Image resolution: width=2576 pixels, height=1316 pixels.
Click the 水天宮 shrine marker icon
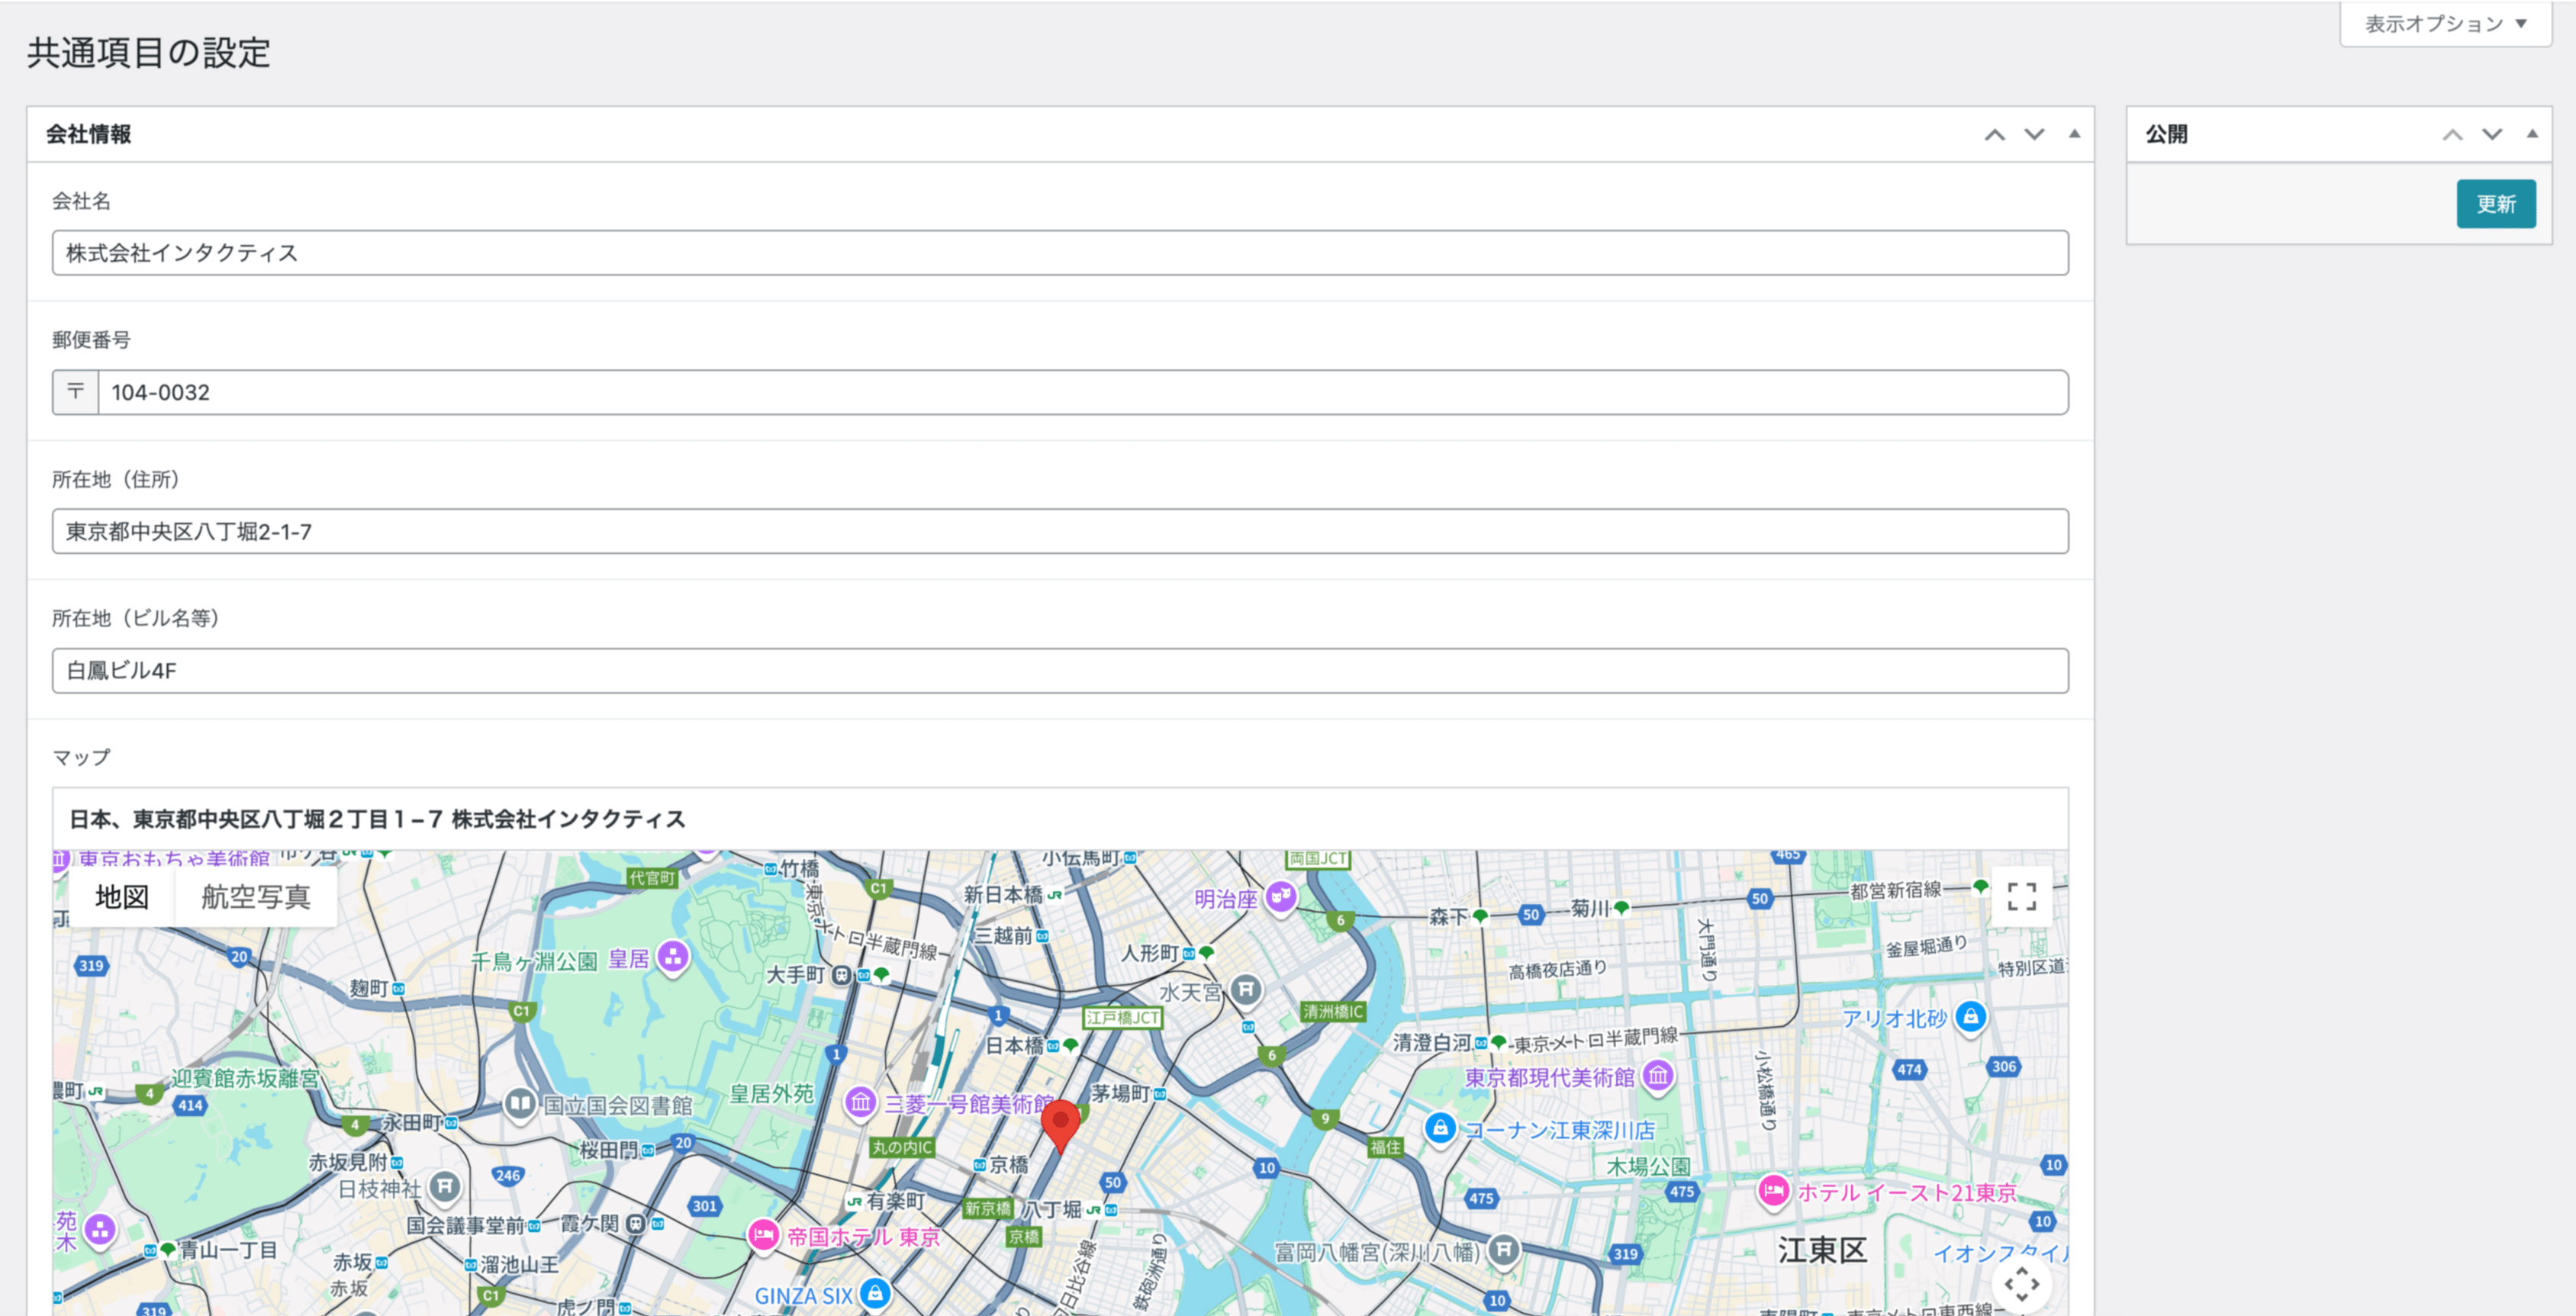1246,990
